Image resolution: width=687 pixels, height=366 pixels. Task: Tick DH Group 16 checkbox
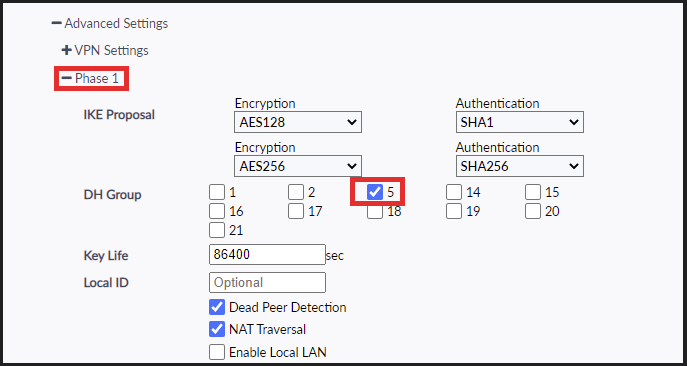(217, 211)
